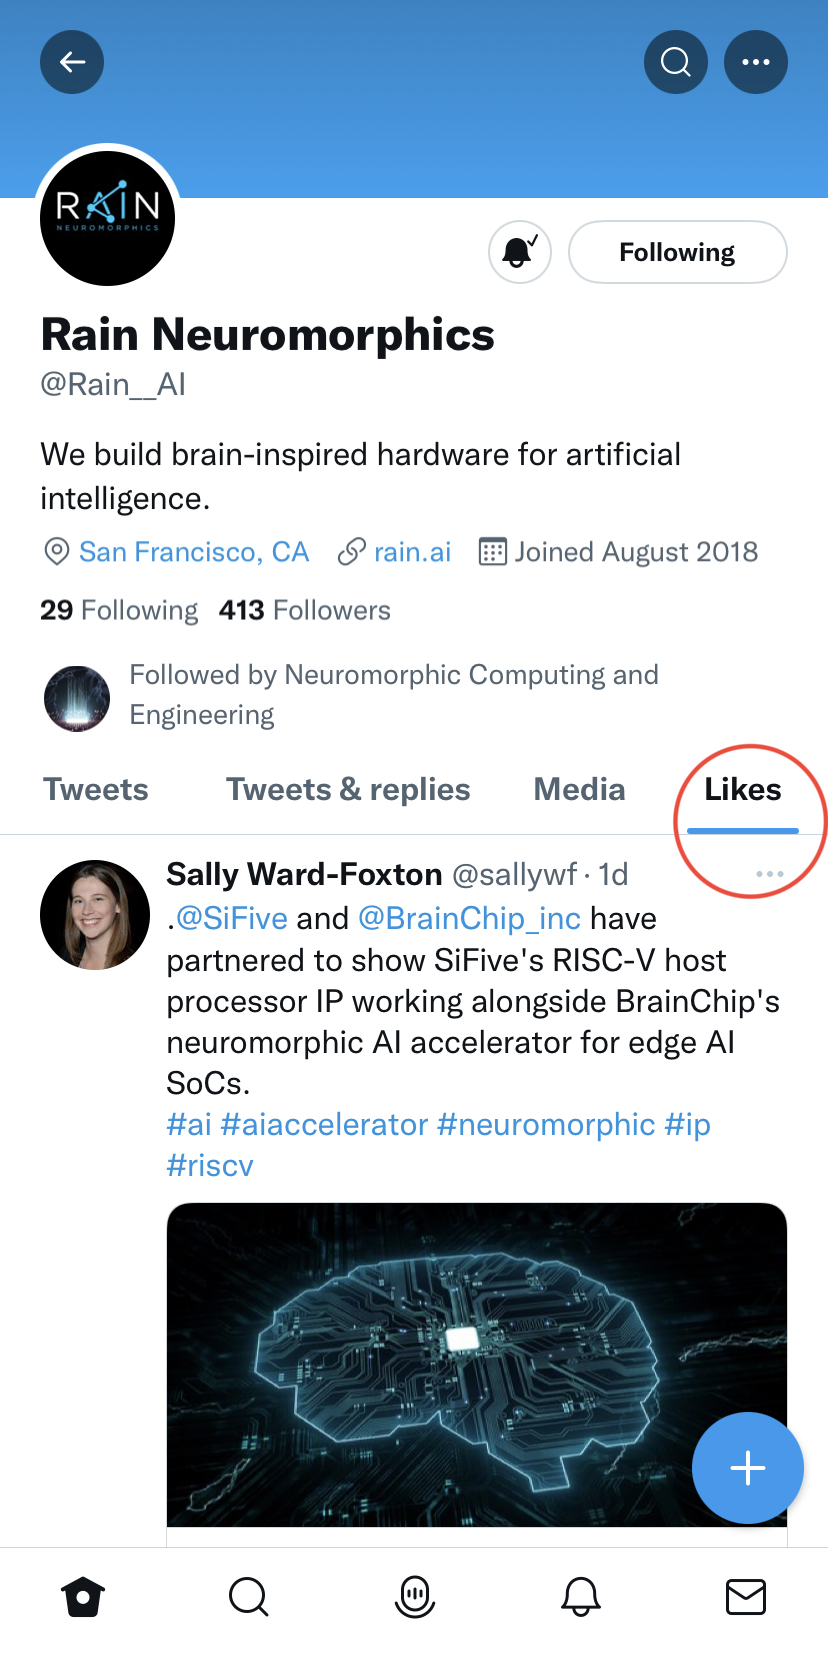The width and height of the screenshot is (828, 1672).
Task: Open profile search magnifier icon
Action: pos(676,62)
